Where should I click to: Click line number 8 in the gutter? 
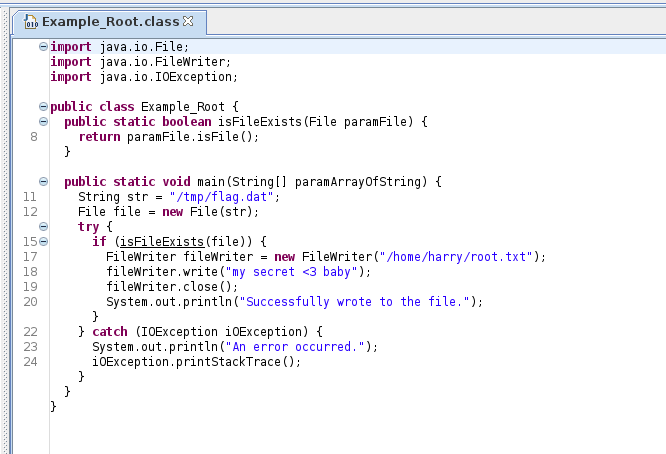pyautogui.click(x=34, y=137)
